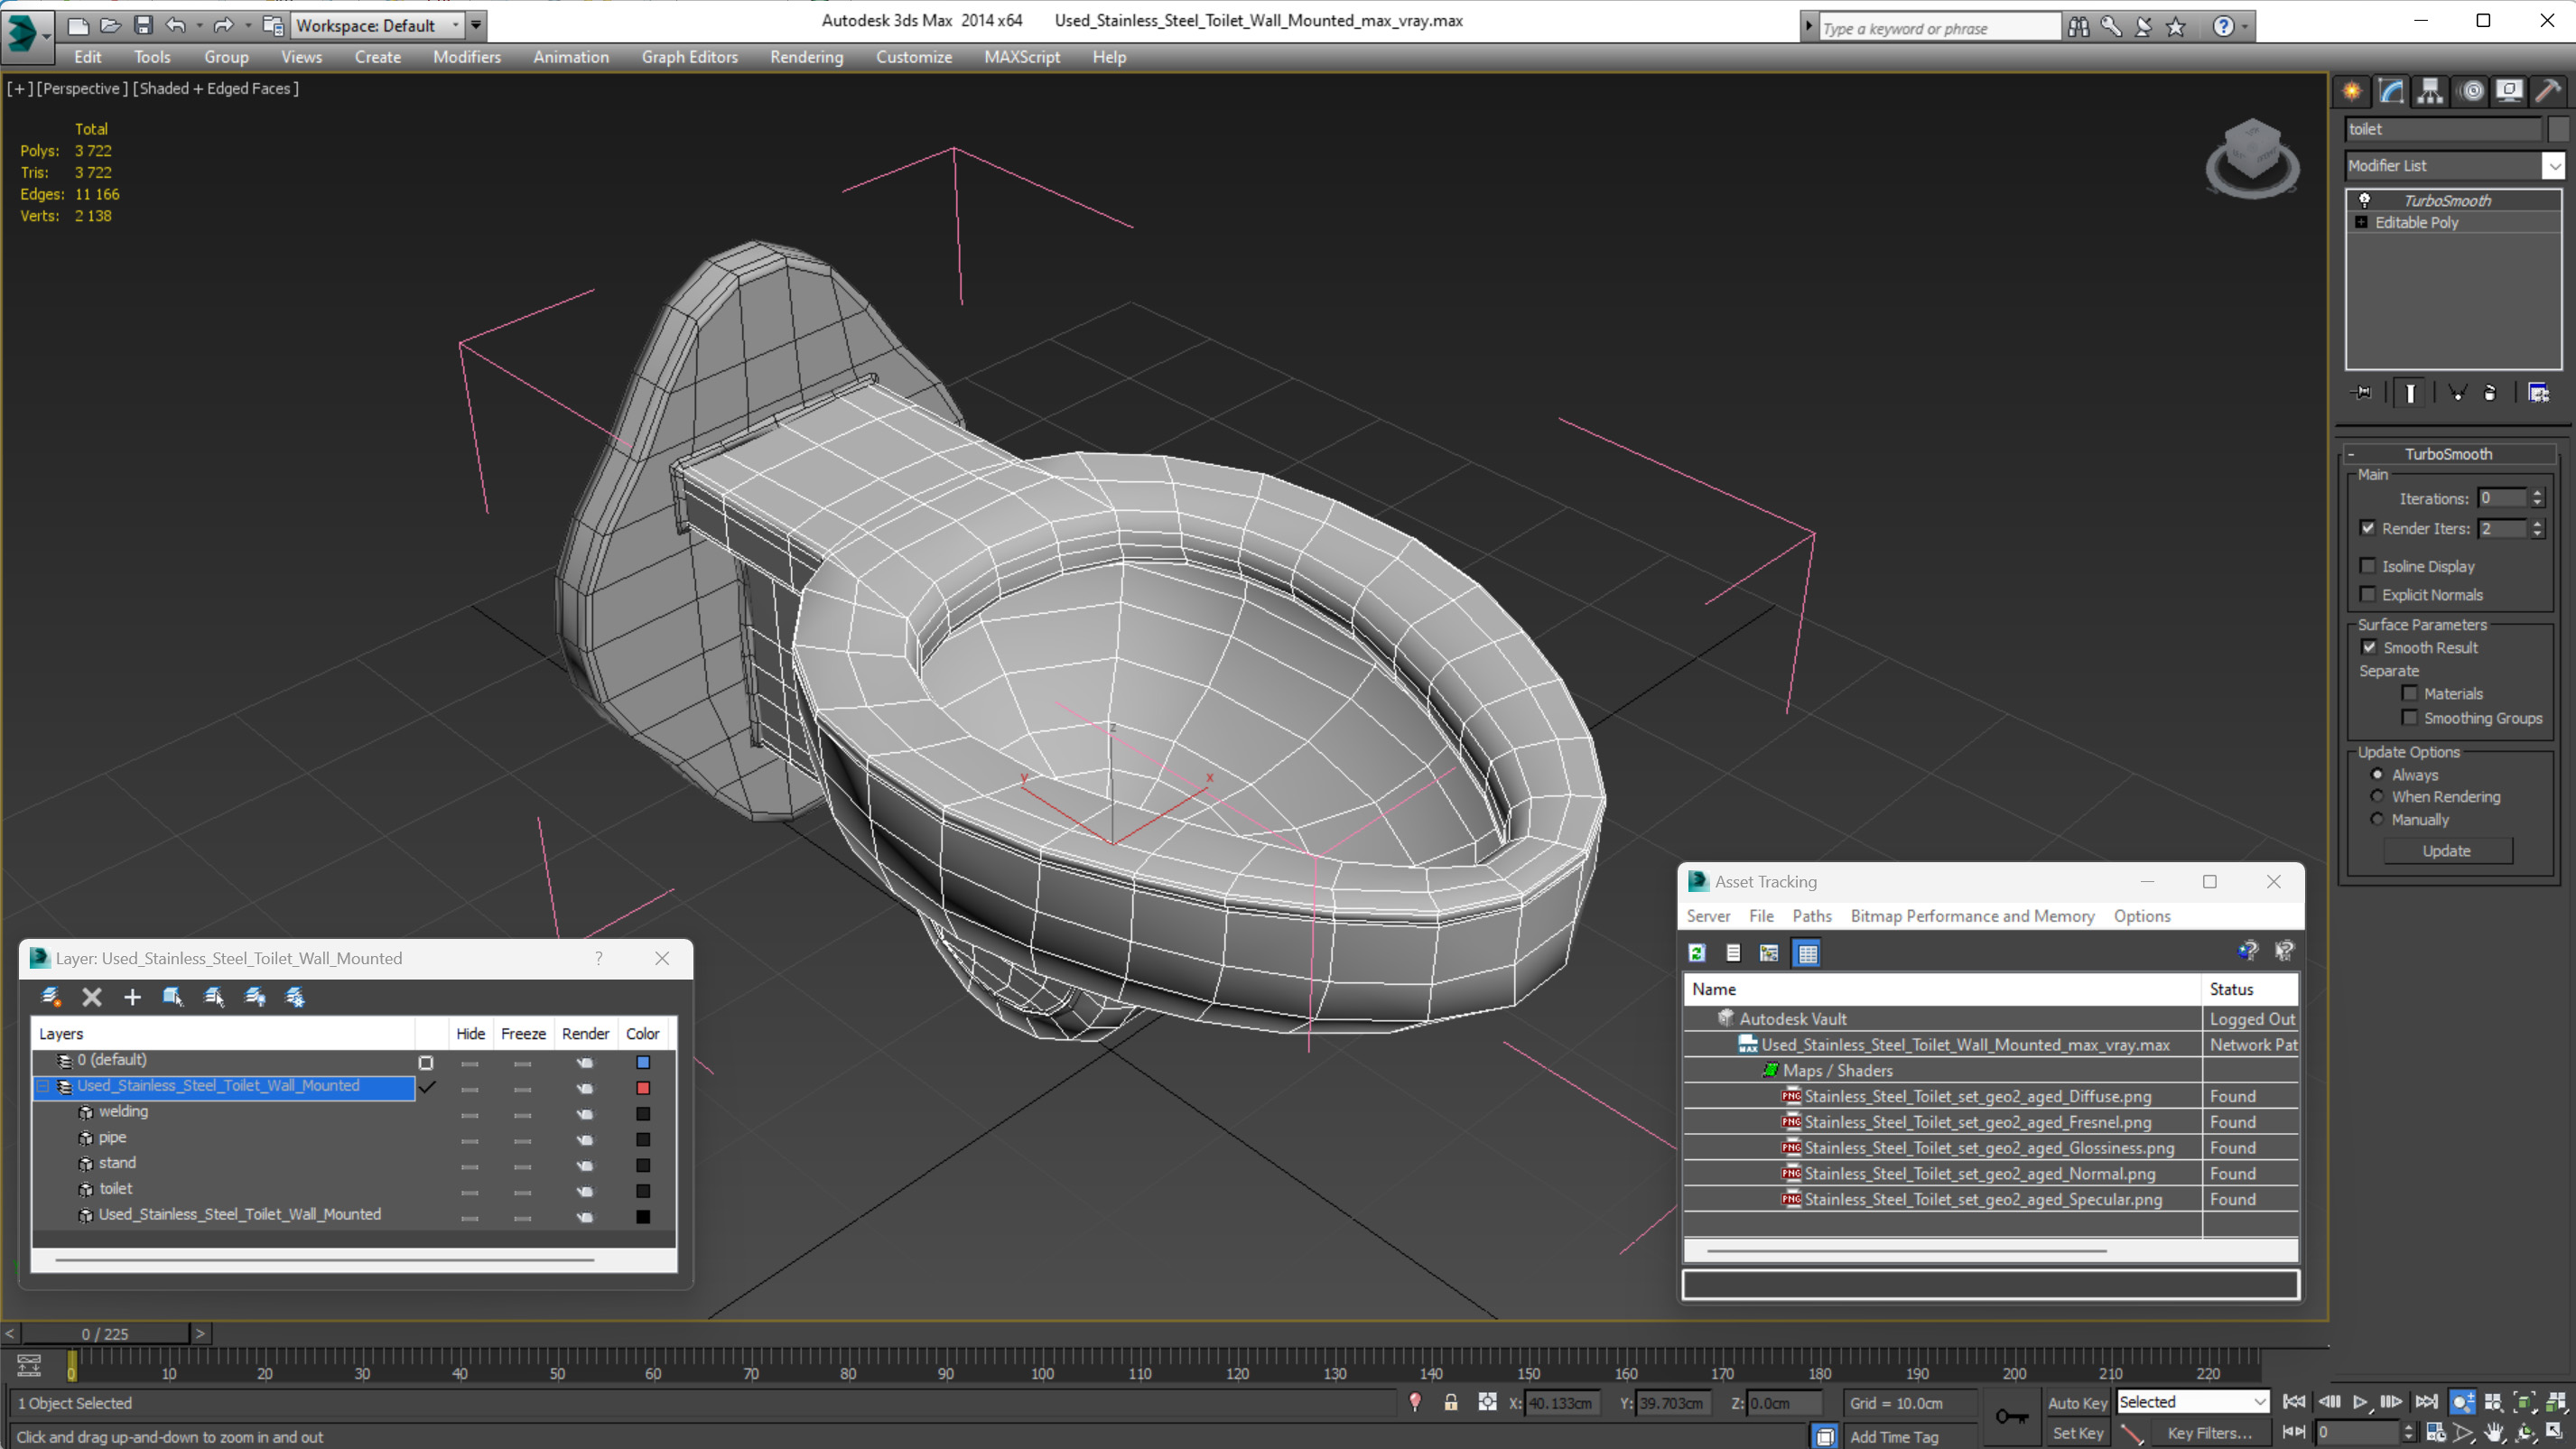Select Manually update option
This screenshot has width=2576, height=1449.
pyautogui.click(x=2377, y=819)
